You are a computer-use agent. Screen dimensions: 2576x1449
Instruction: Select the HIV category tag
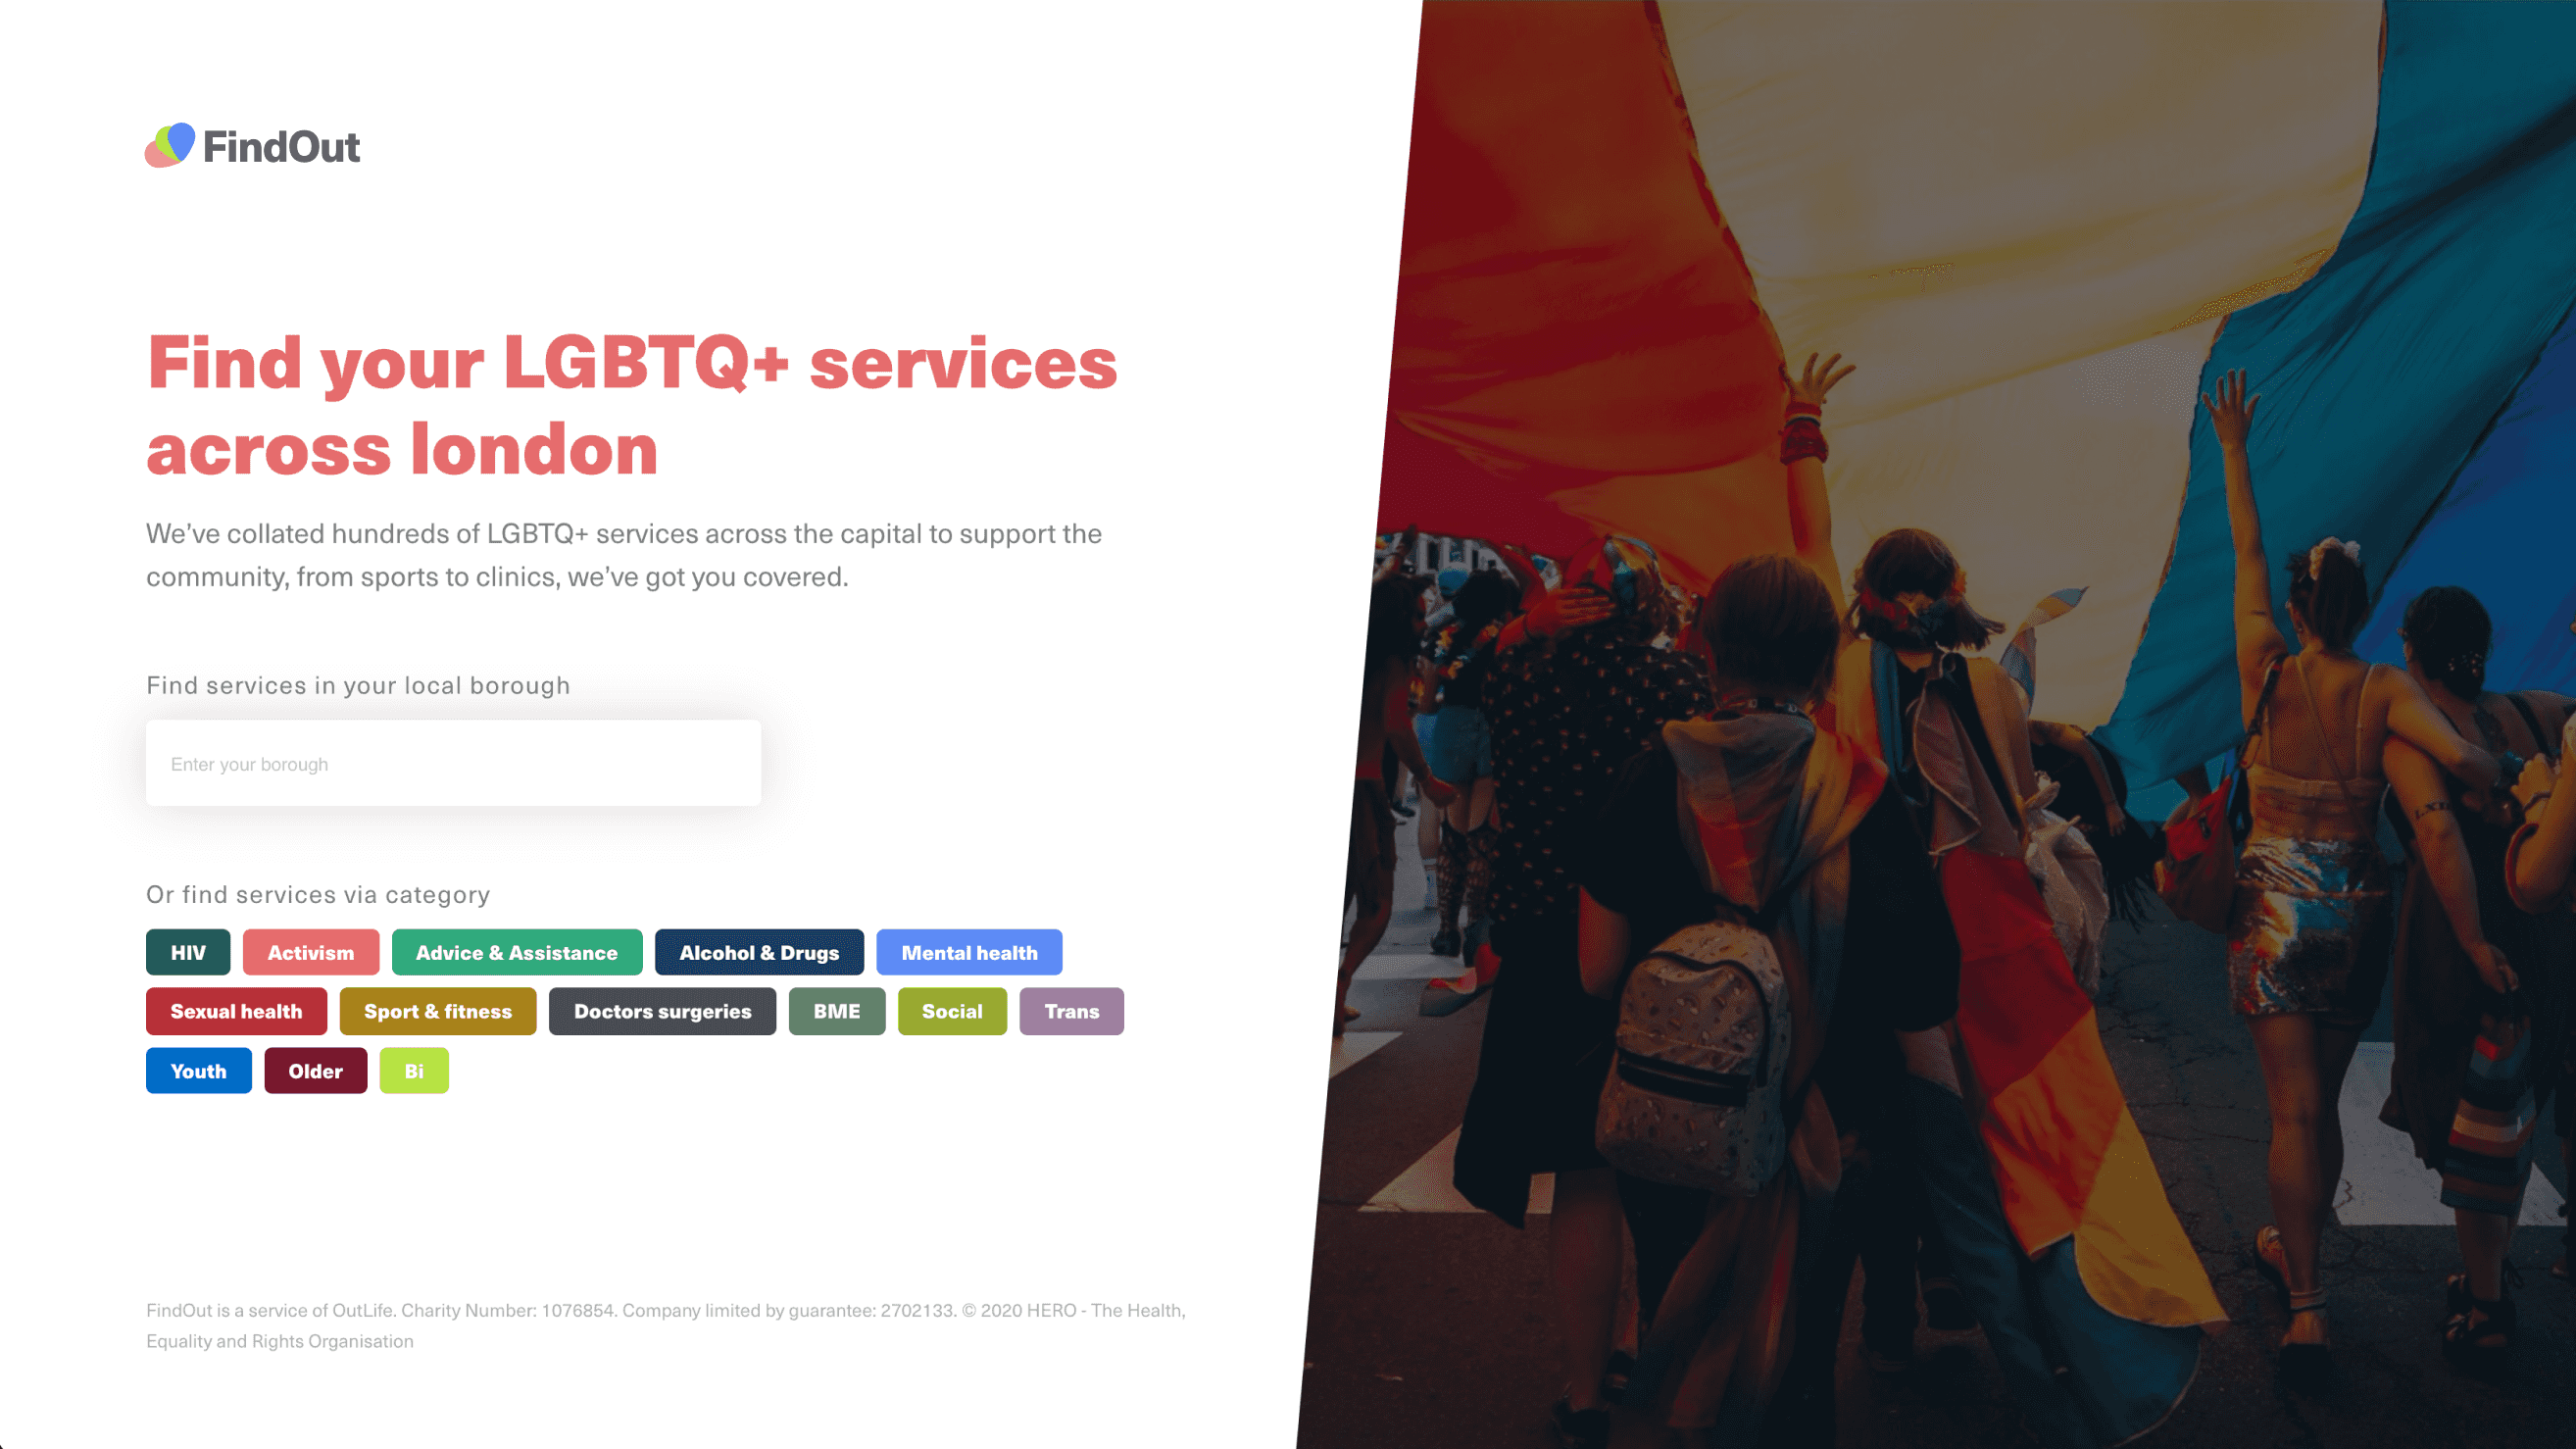[x=189, y=952]
